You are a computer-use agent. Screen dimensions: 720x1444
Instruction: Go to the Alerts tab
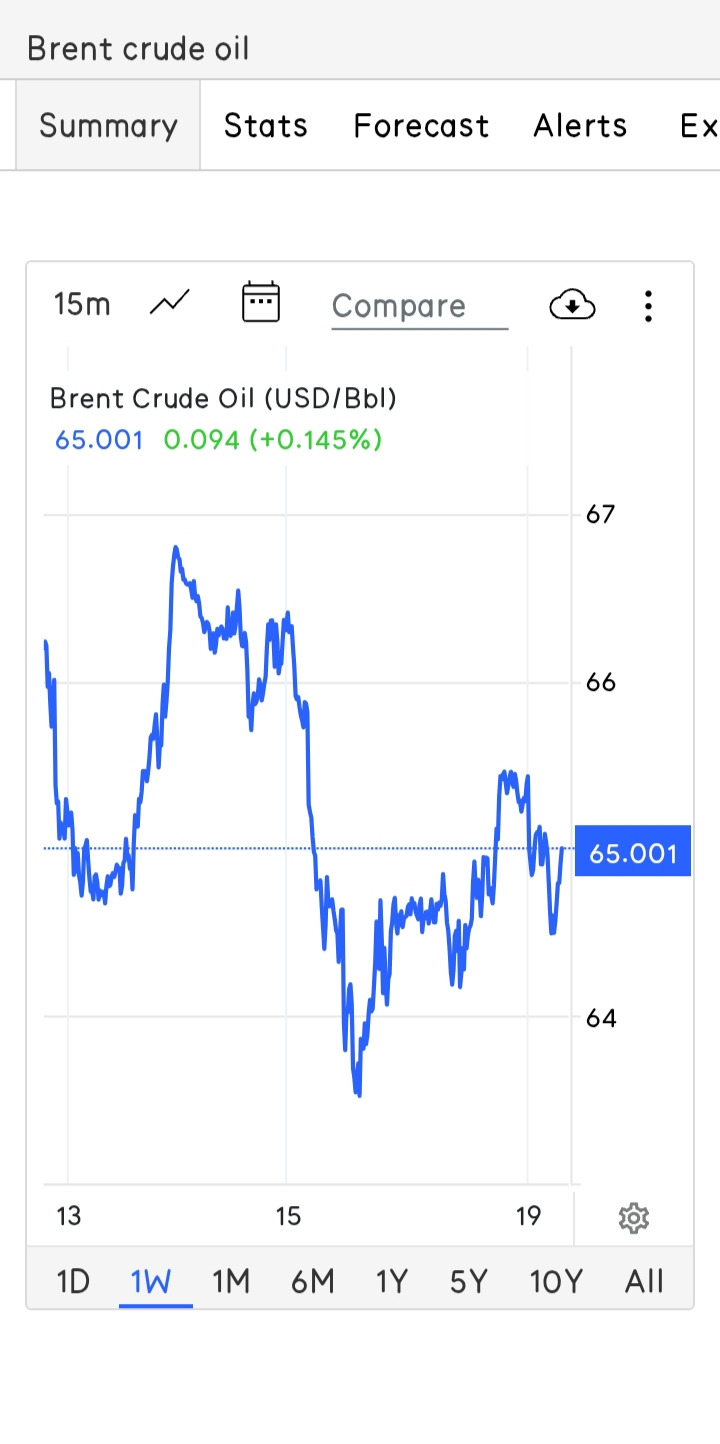[x=580, y=126]
